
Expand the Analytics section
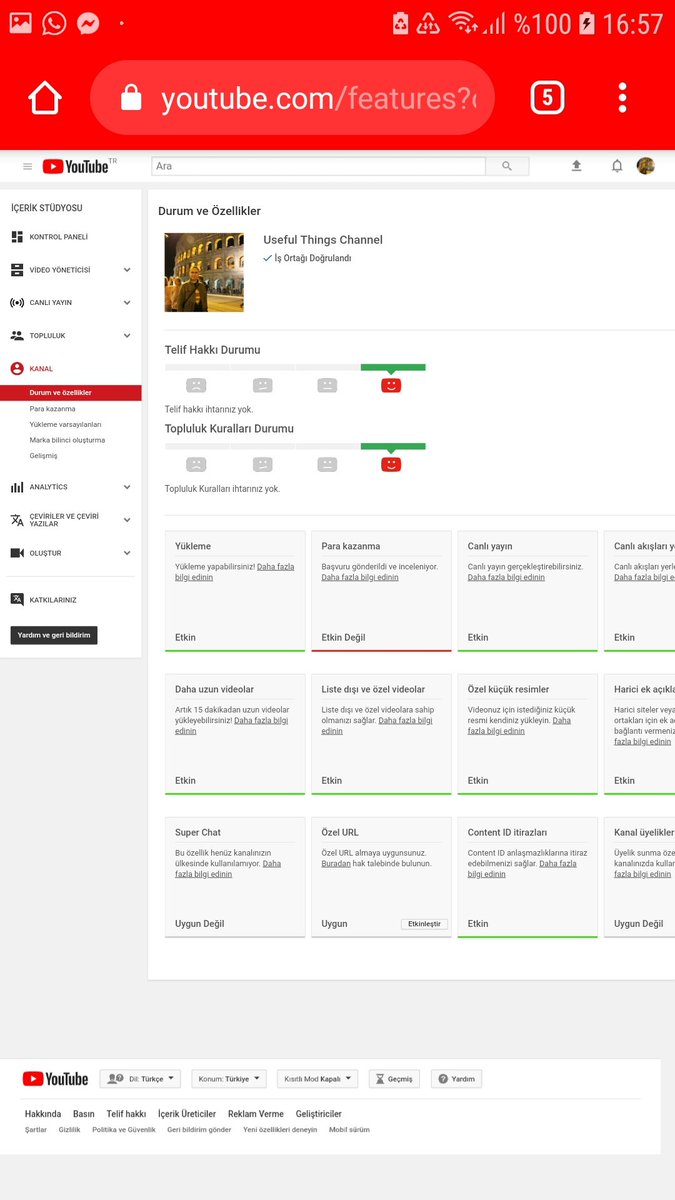tap(127, 487)
